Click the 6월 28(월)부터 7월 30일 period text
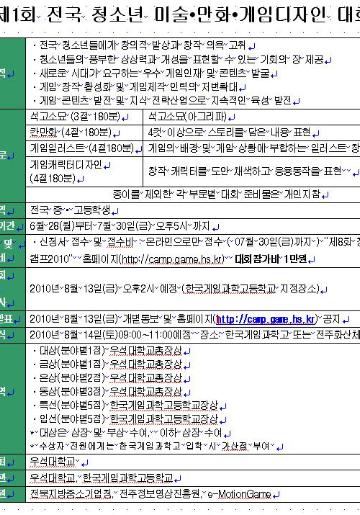This screenshot has width=360, height=515. click(120, 226)
